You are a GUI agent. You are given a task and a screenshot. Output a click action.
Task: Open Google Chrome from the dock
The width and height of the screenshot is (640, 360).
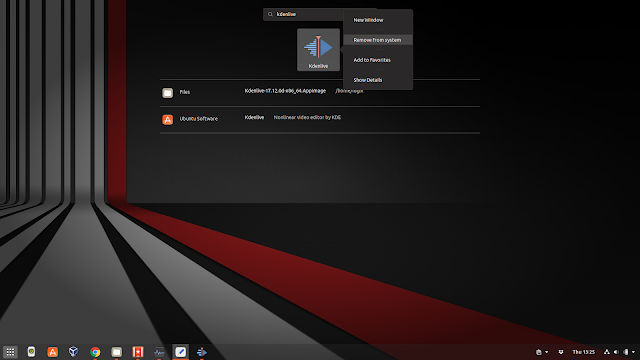[x=95, y=352]
